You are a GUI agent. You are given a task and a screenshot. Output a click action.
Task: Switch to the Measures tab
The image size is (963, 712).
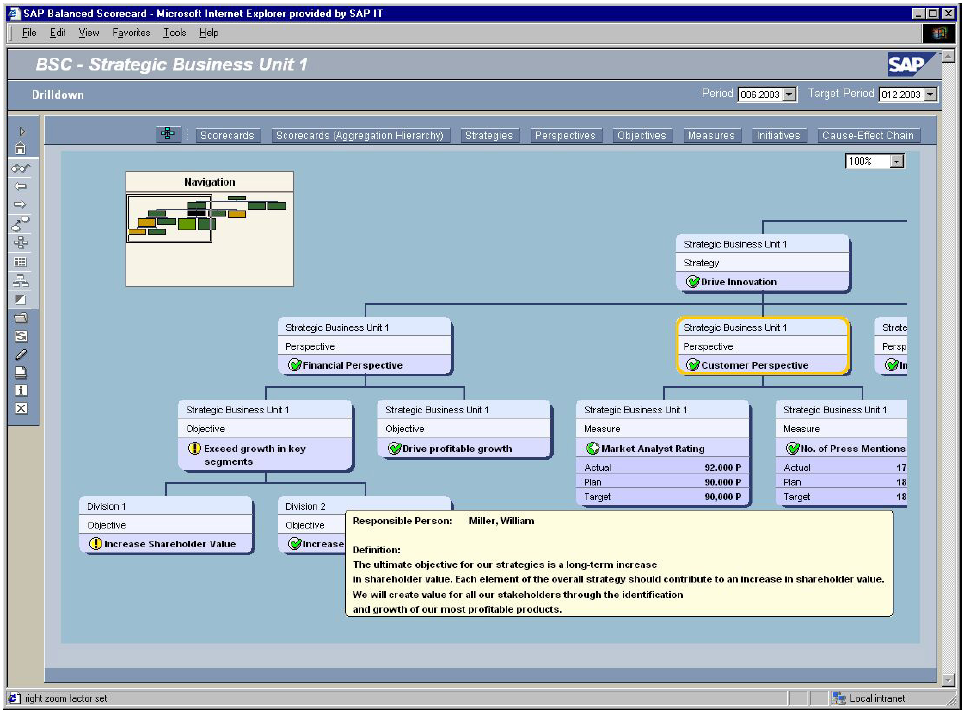pyautogui.click(x=711, y=135)
